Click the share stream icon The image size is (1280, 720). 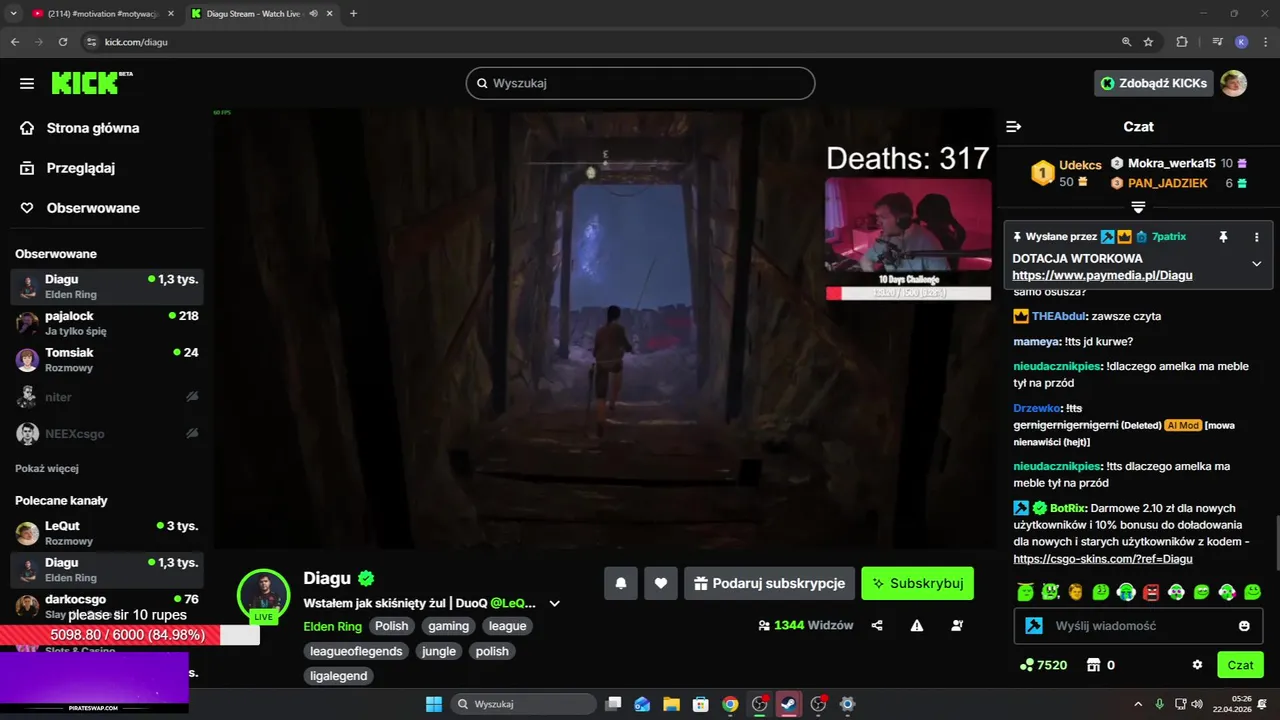coord(877,625)
